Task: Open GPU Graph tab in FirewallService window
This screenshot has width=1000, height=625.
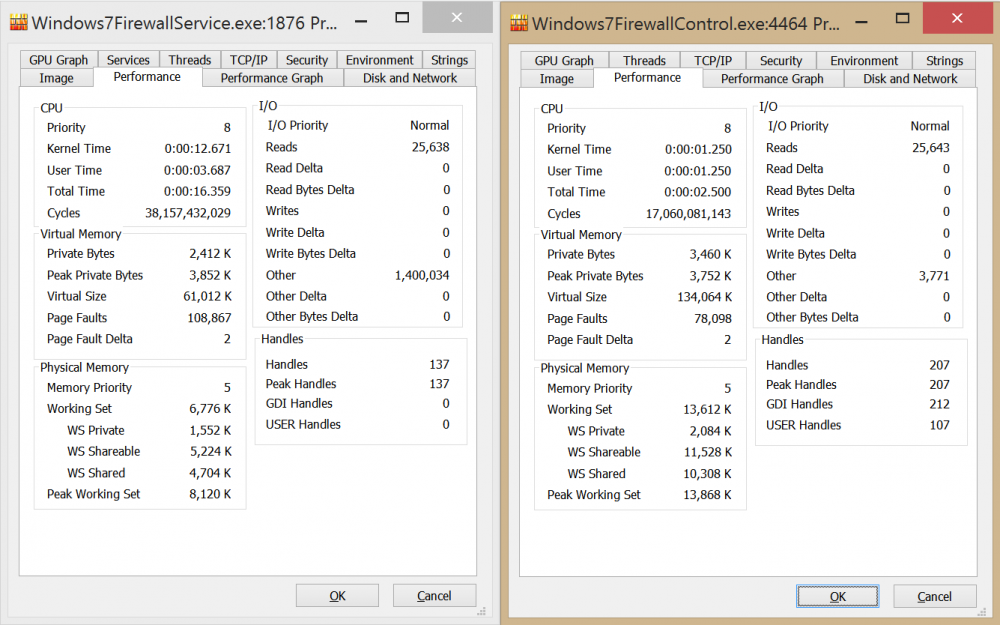Action: (x=58, y=60)
